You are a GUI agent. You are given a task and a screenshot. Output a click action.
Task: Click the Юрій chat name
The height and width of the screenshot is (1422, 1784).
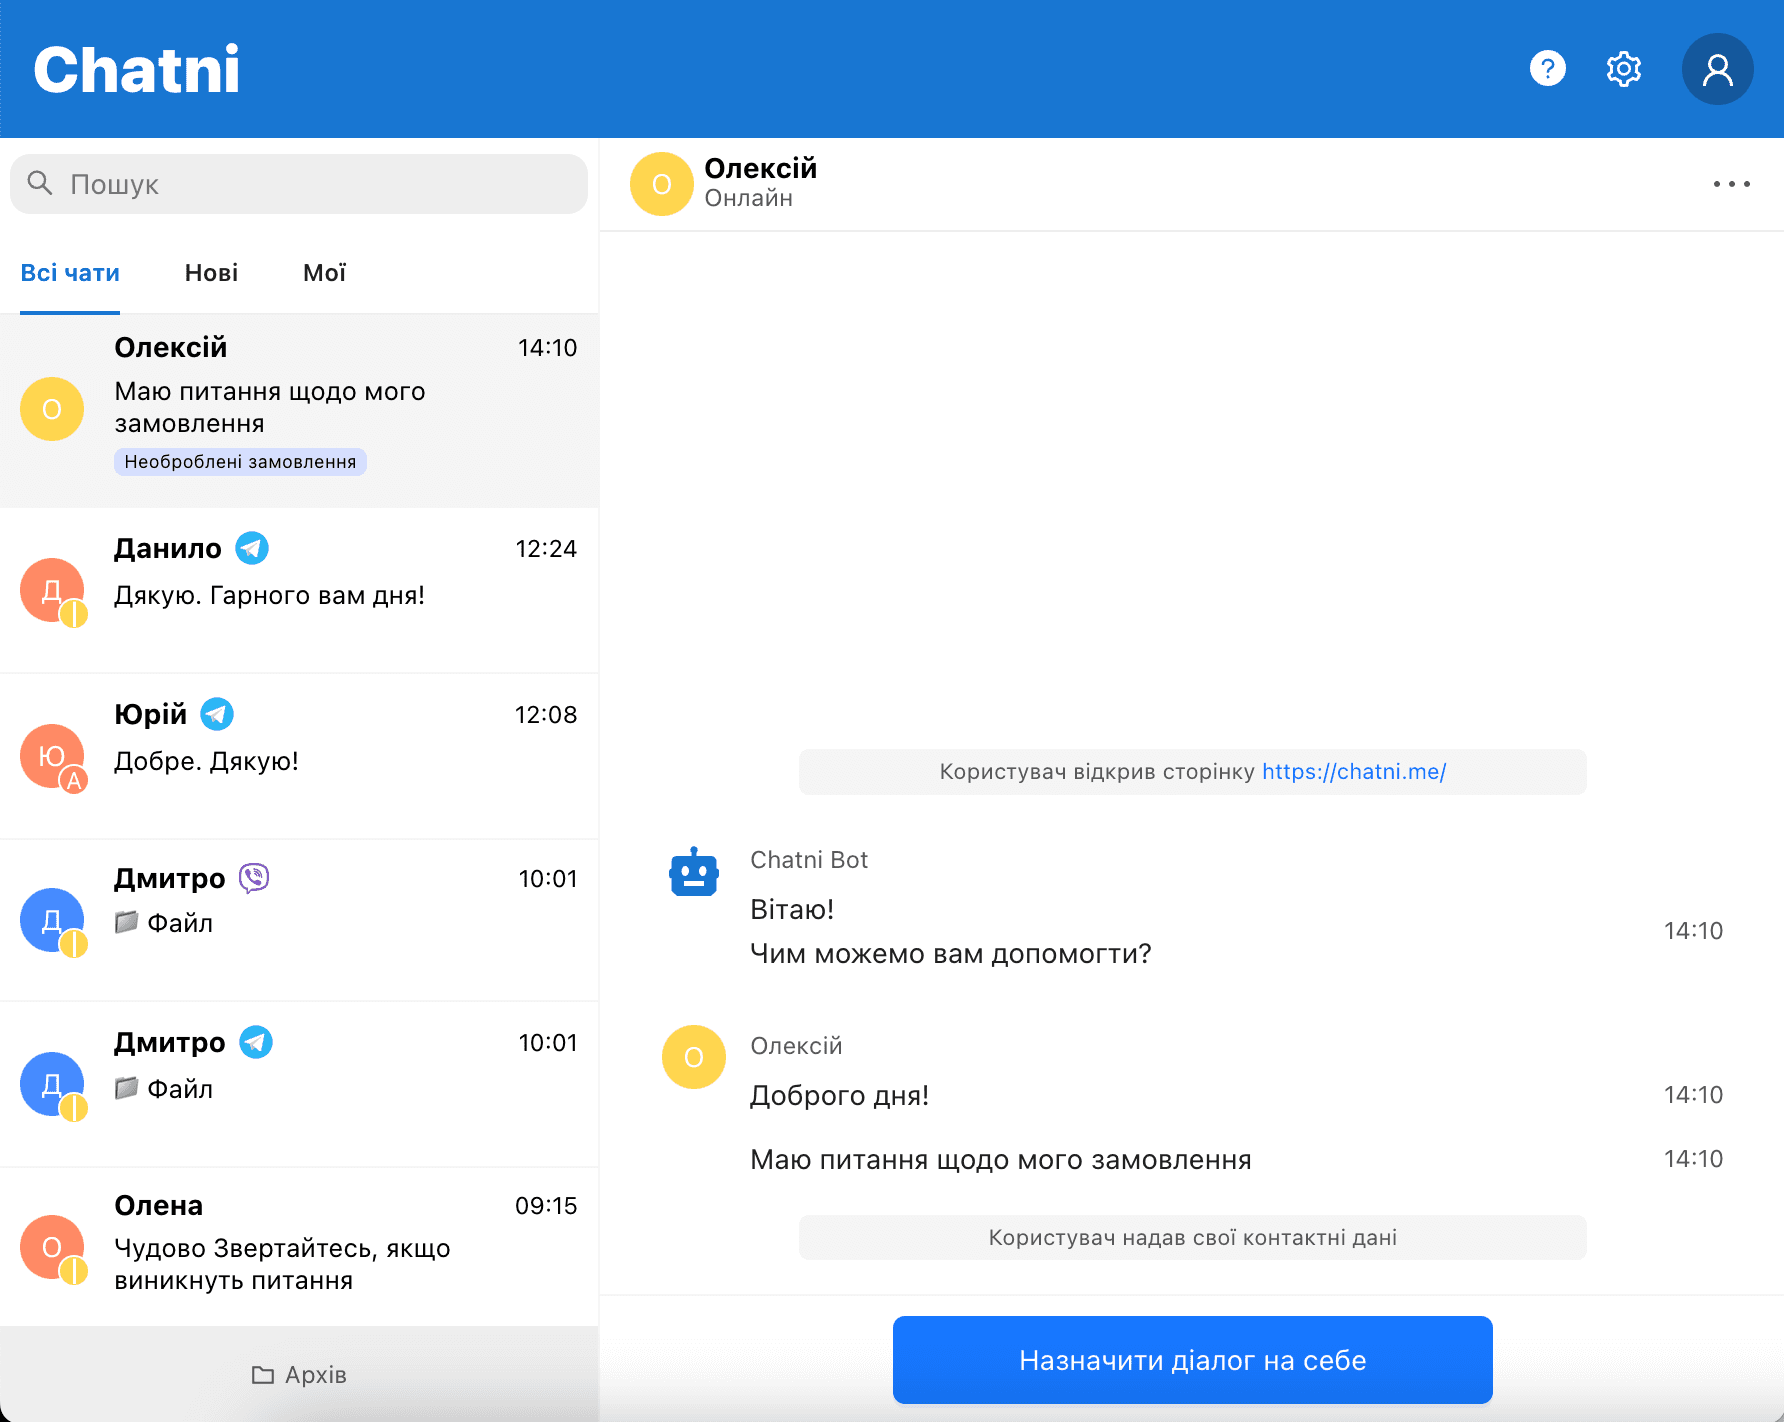(x=150, y=714)
